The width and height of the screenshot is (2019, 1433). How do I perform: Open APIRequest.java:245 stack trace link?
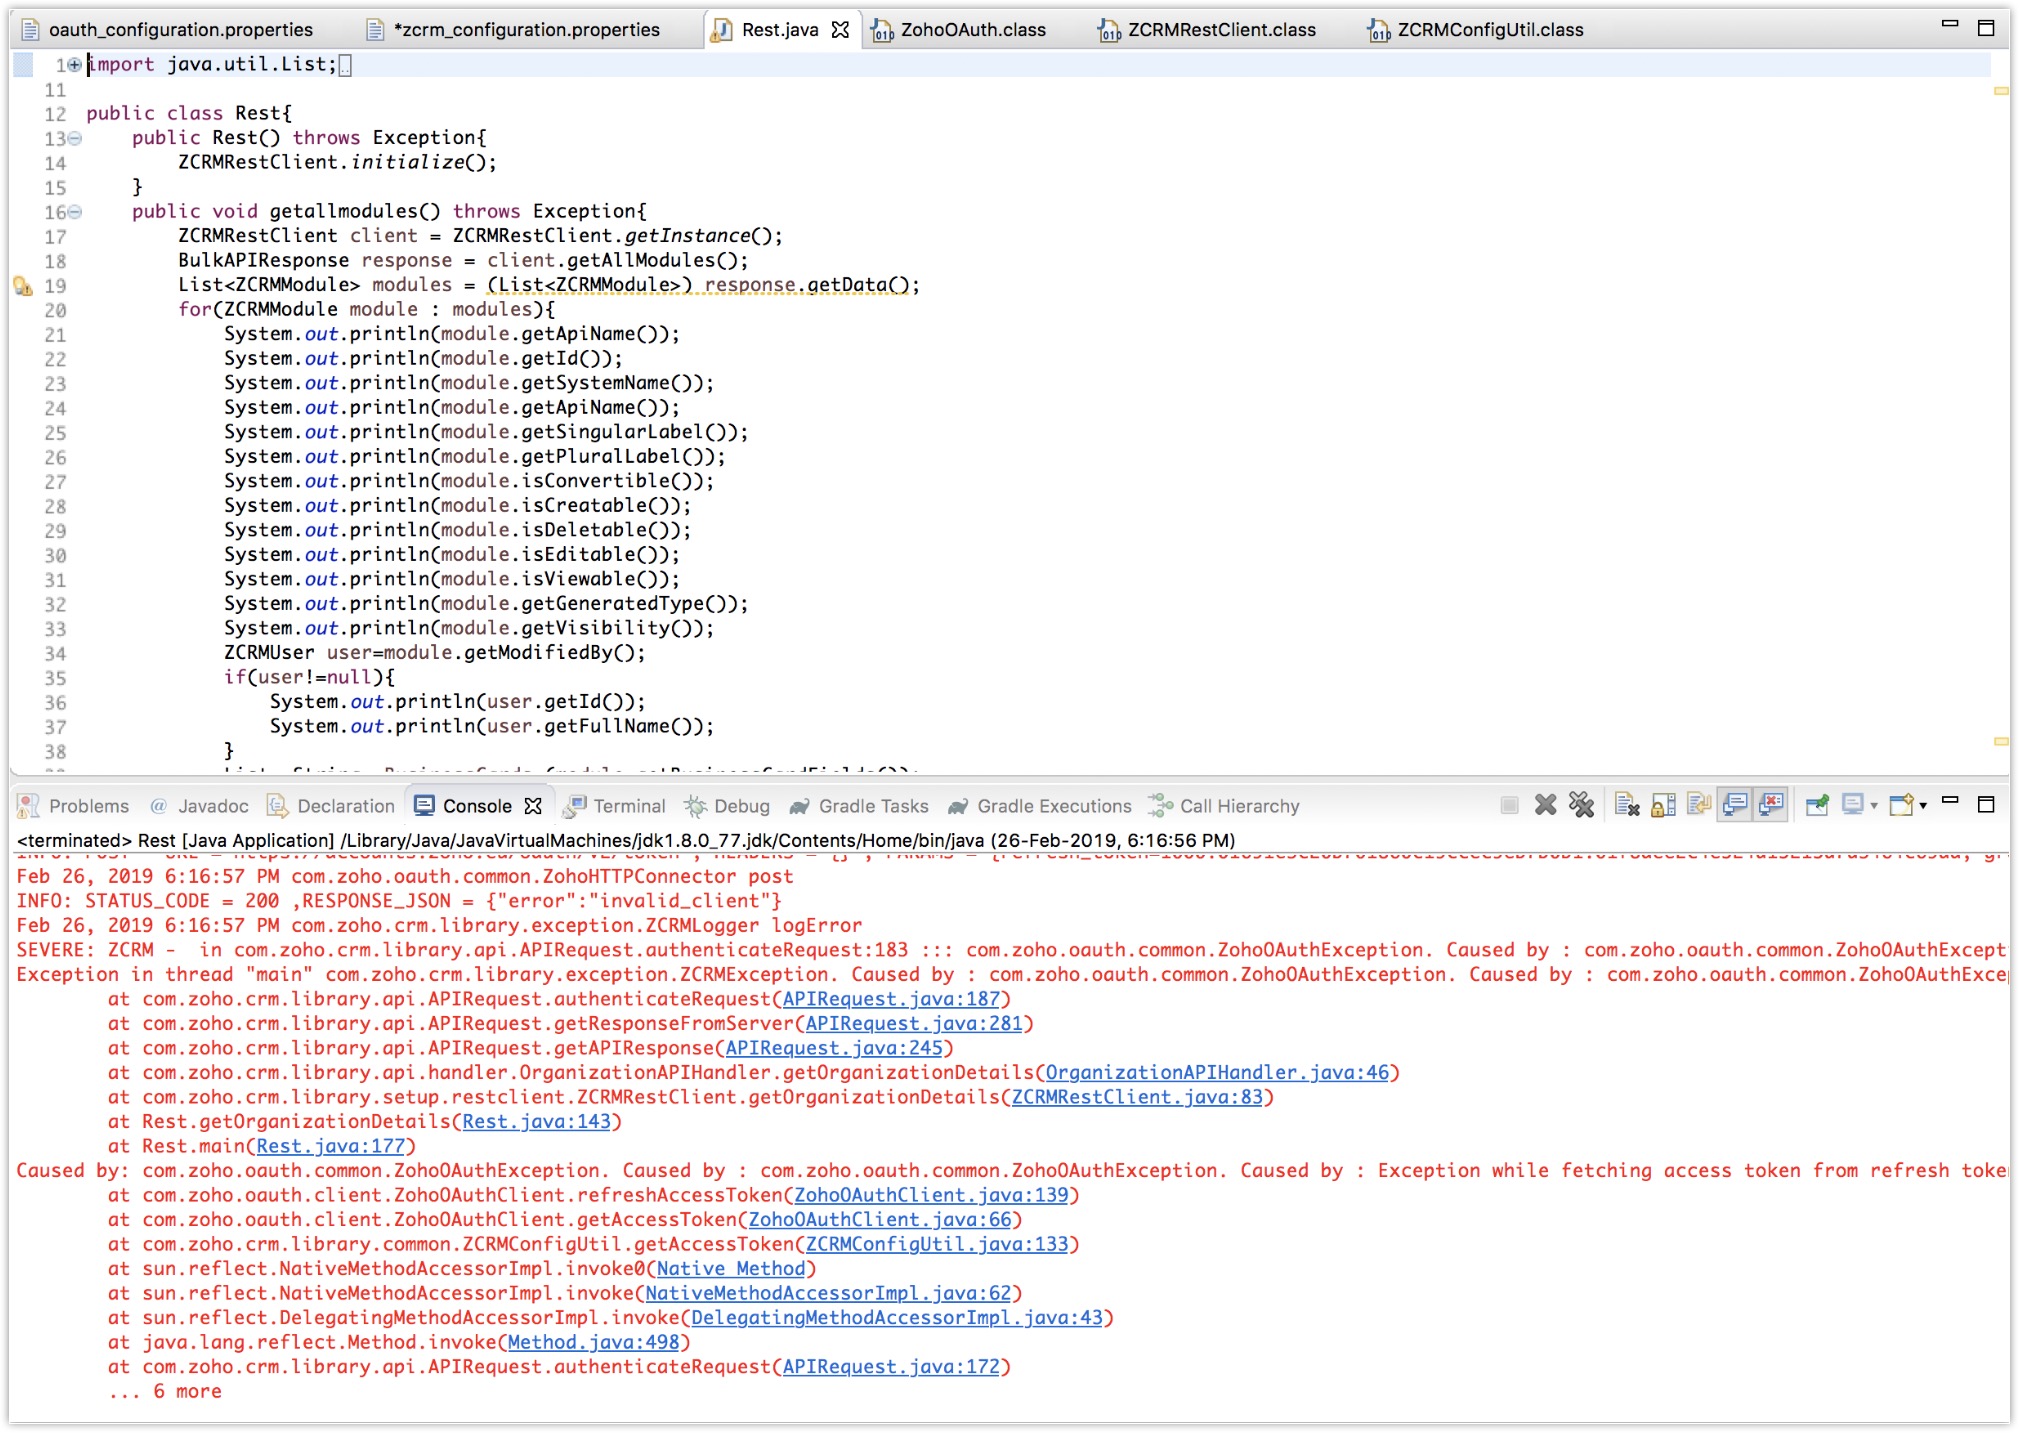pos(834,1048)
